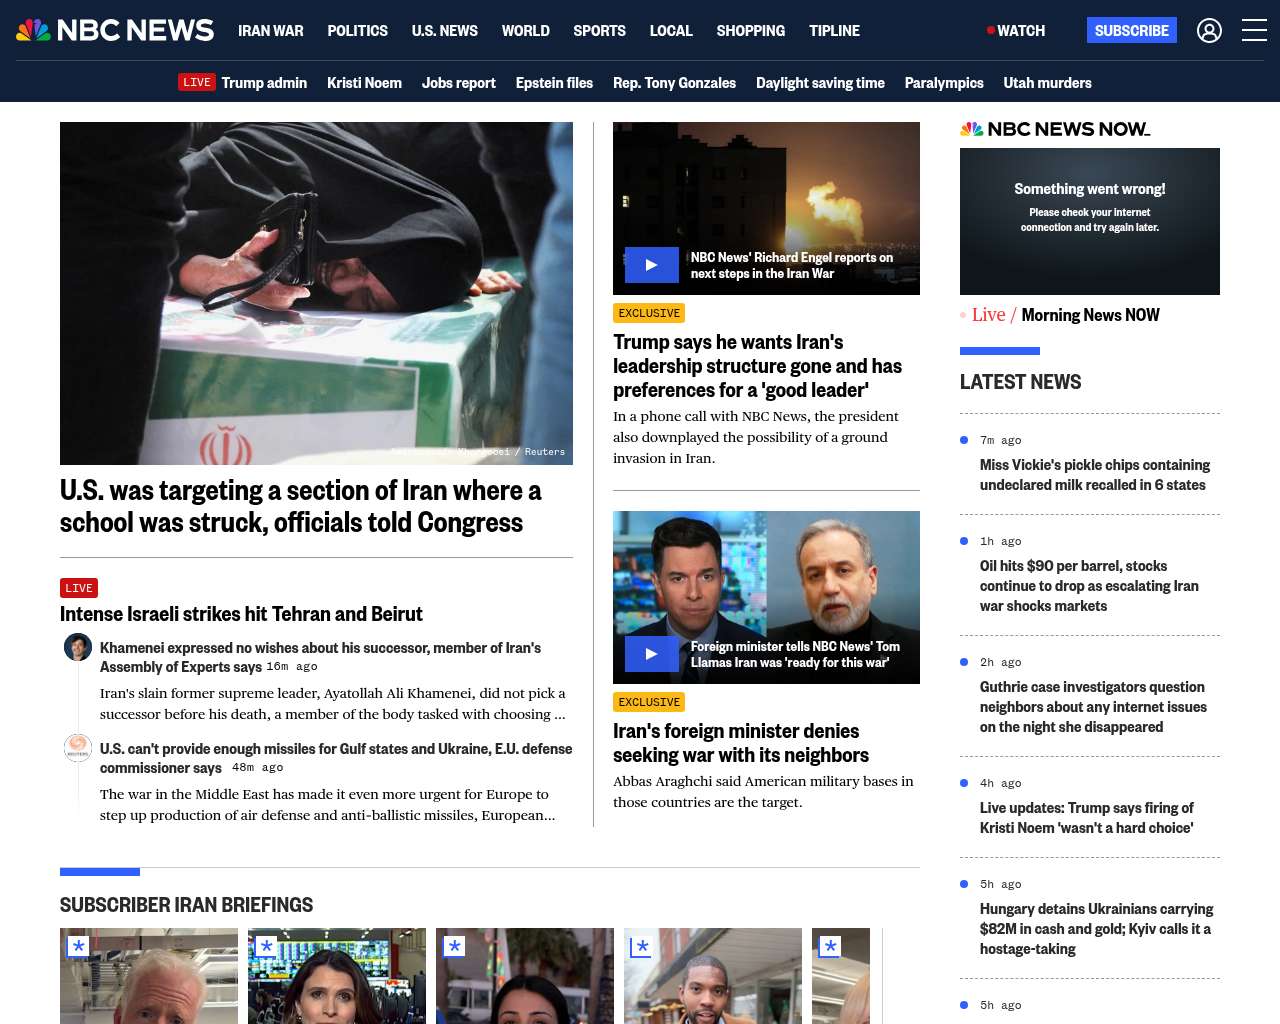Screen dimensions: 1280x1024
Task: Open the Daylight saving time topic
Action: pos(820,82)
